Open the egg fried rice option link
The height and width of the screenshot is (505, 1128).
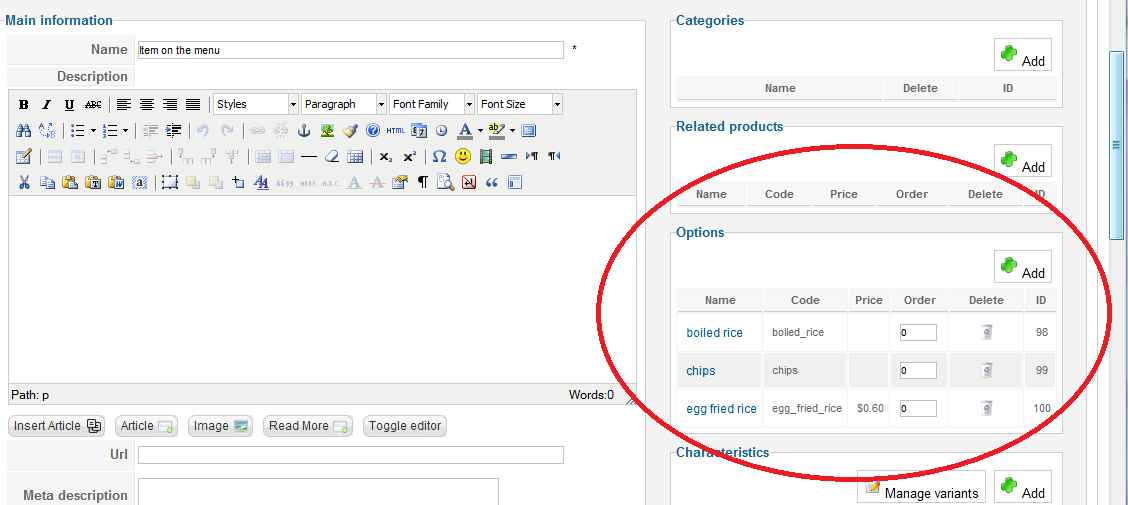click(x=721, y=408)
